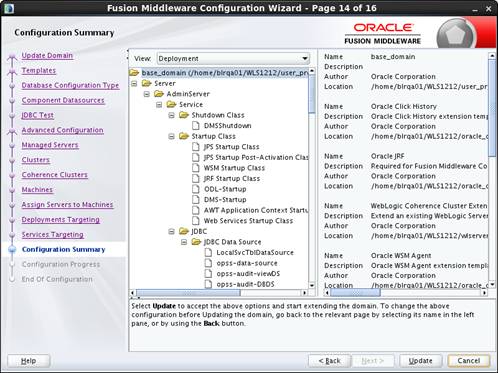This screenshot has width=498, height=373.
Task: Go to the Templates step
Action: 39,70
